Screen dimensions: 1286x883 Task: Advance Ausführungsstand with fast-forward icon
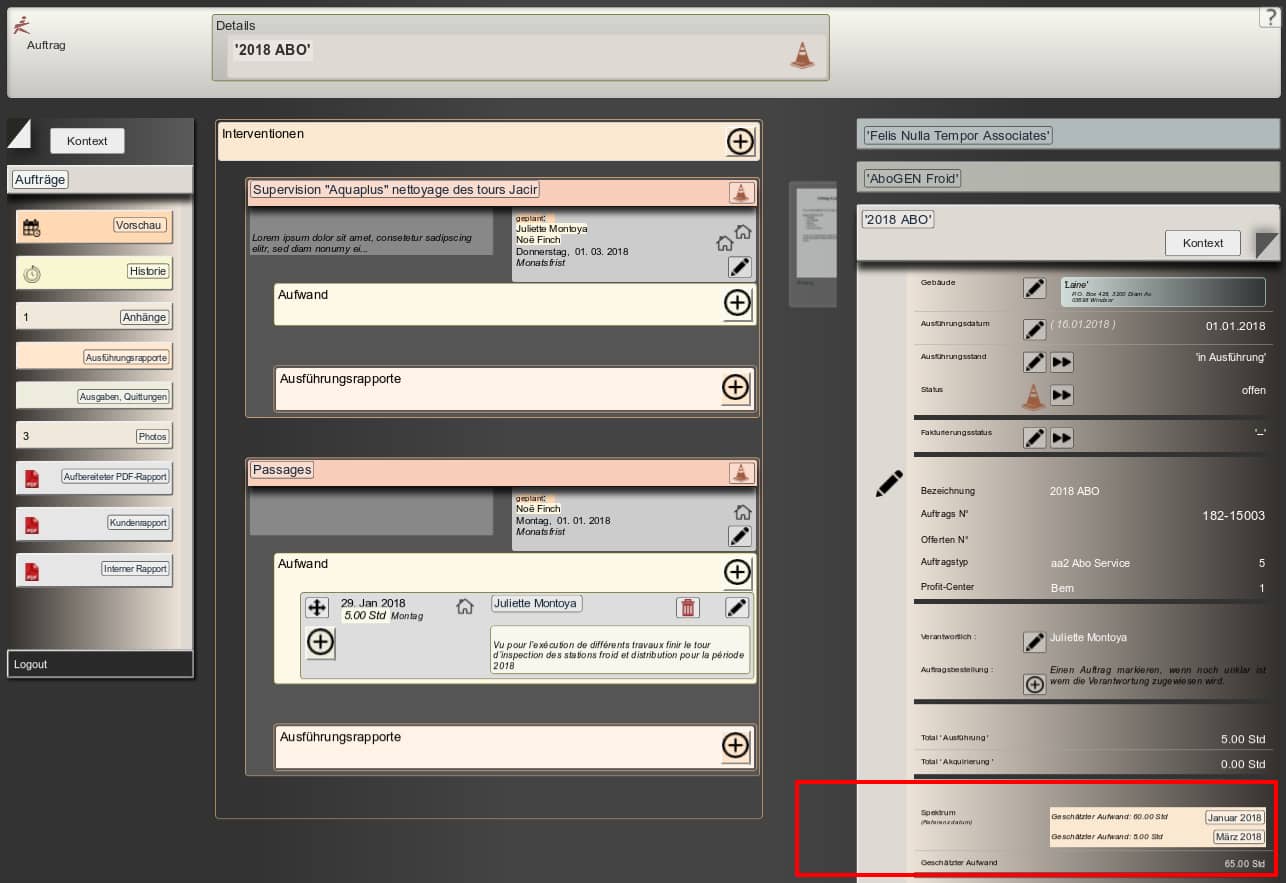pyautogui.click(x=1062, y=362)
